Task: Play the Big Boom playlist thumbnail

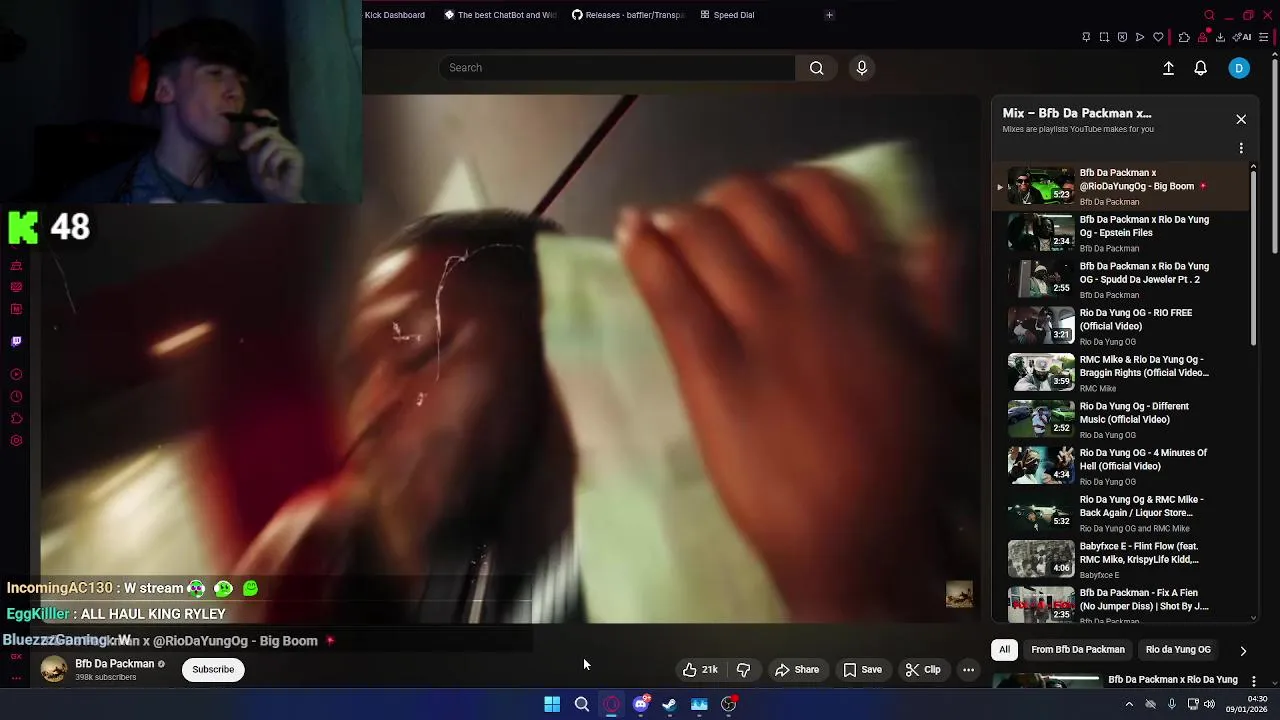Action: pos(1041,186)
